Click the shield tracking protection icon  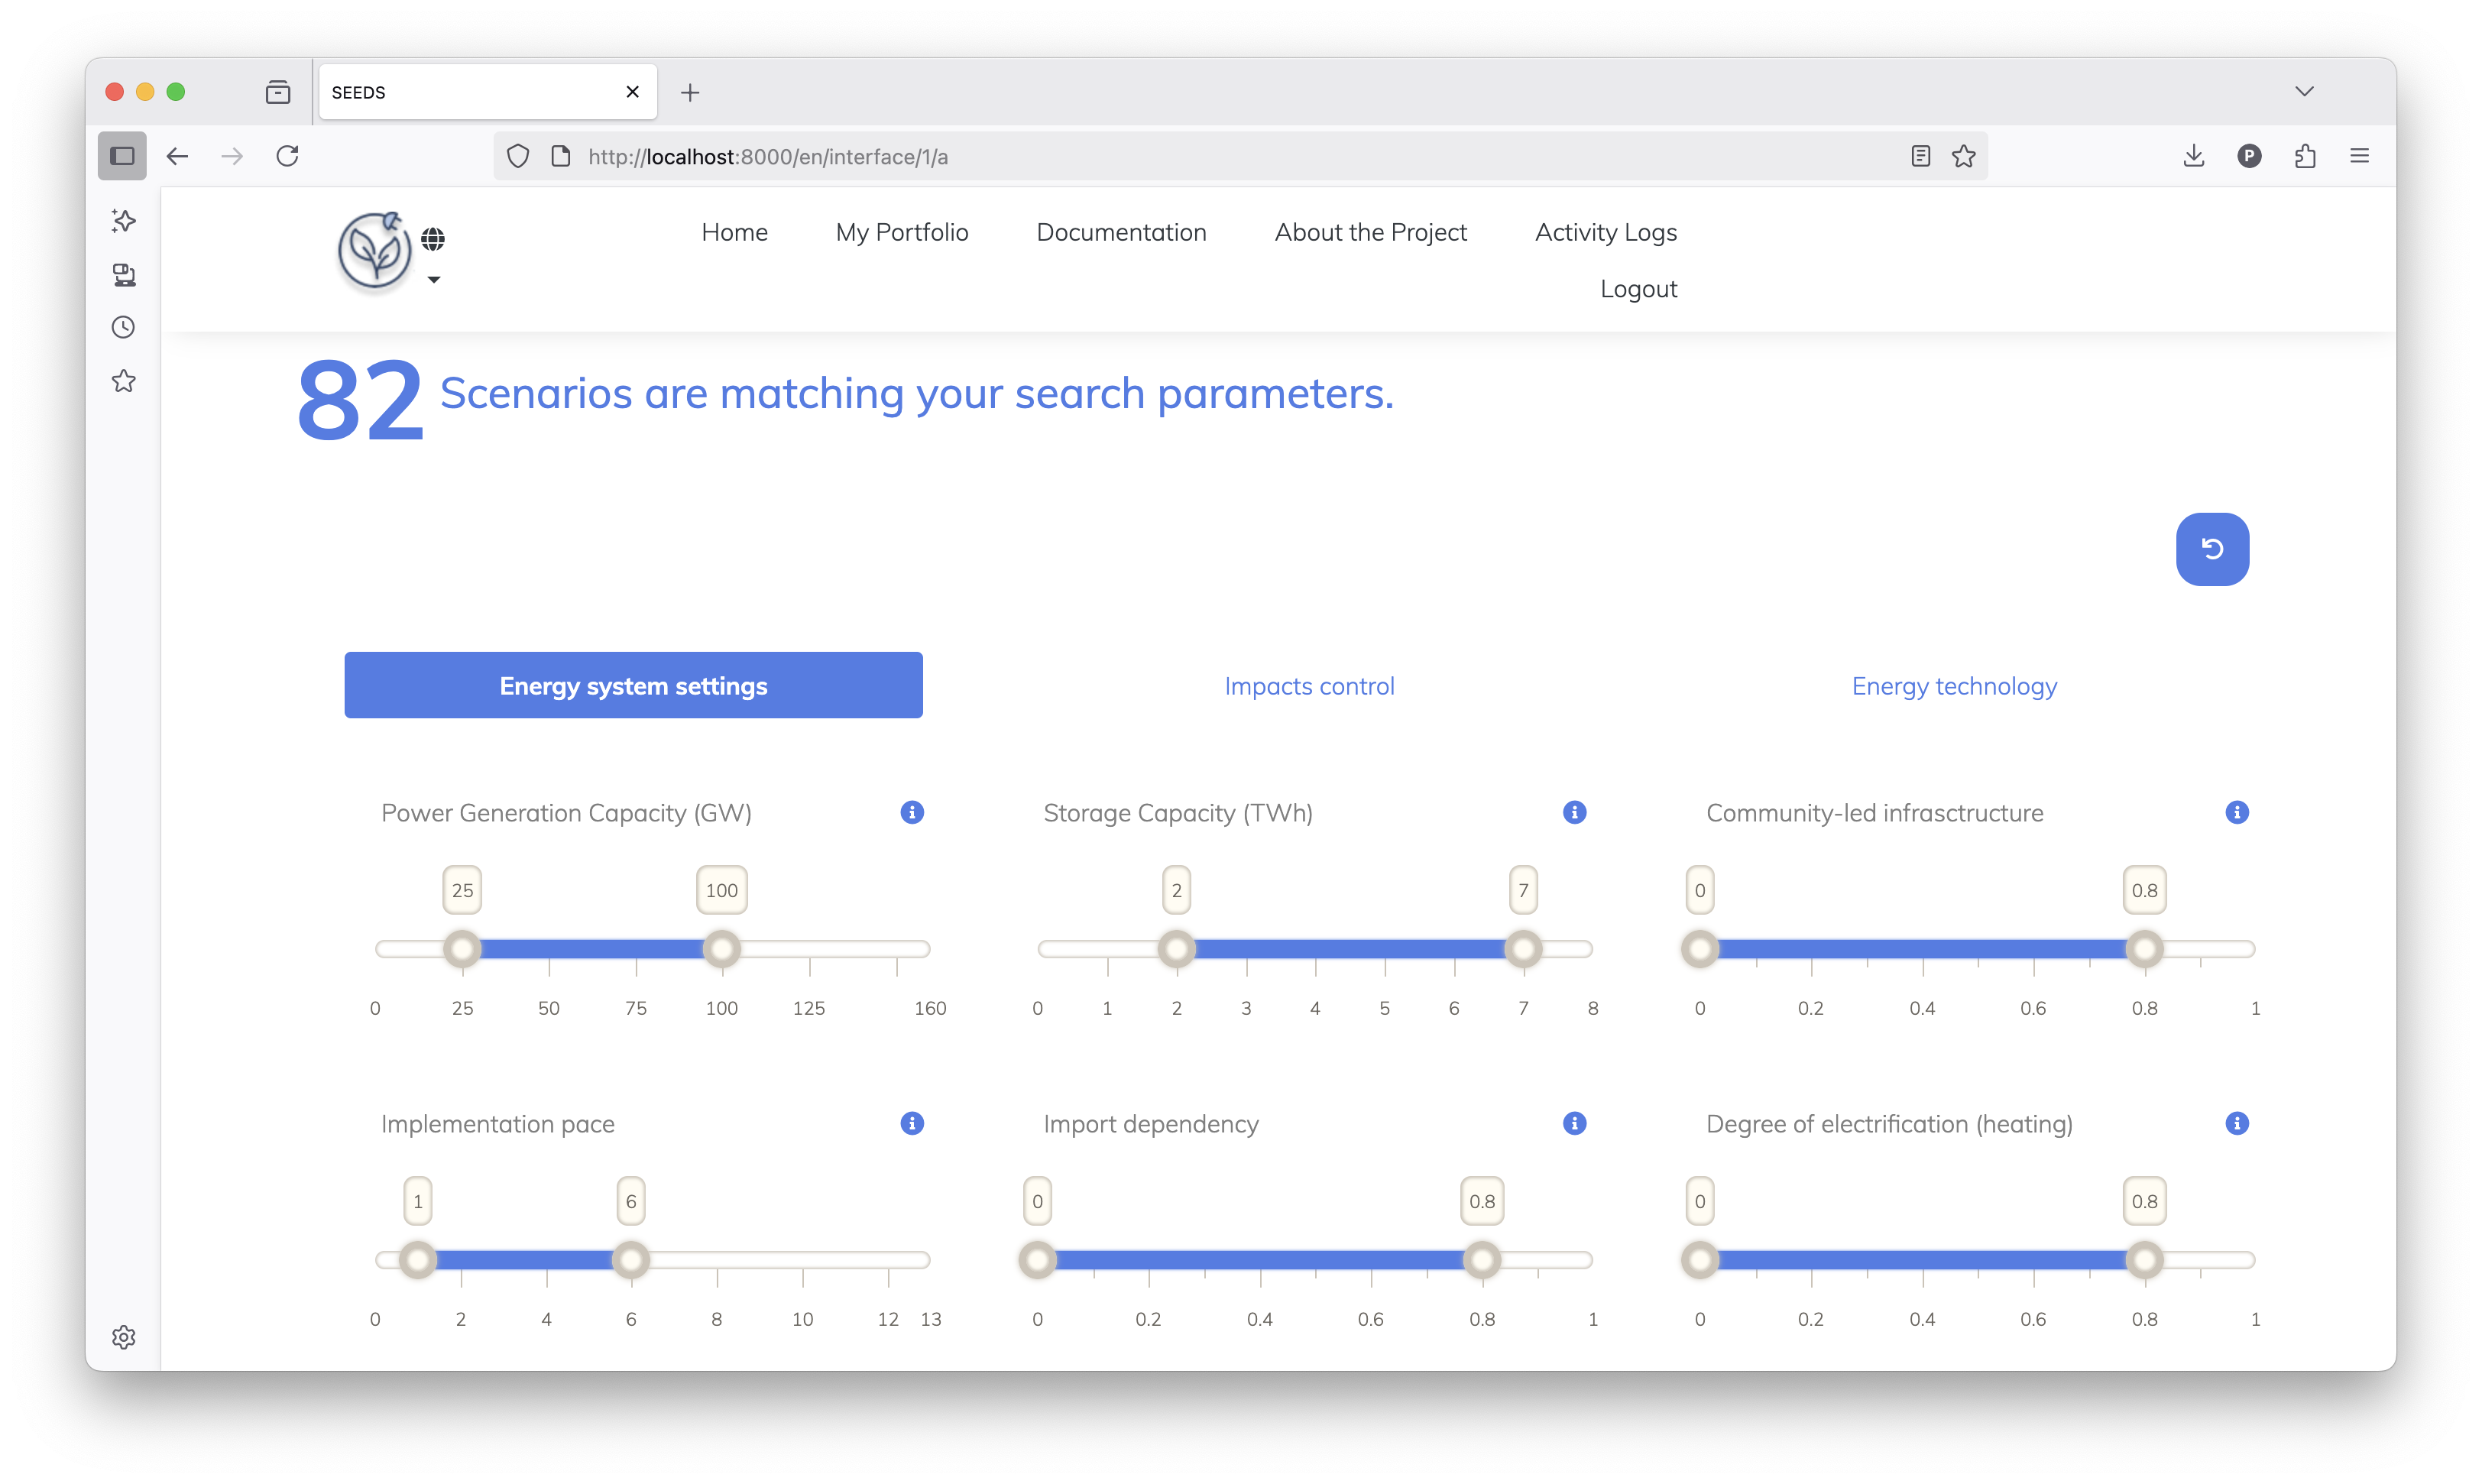517,156
